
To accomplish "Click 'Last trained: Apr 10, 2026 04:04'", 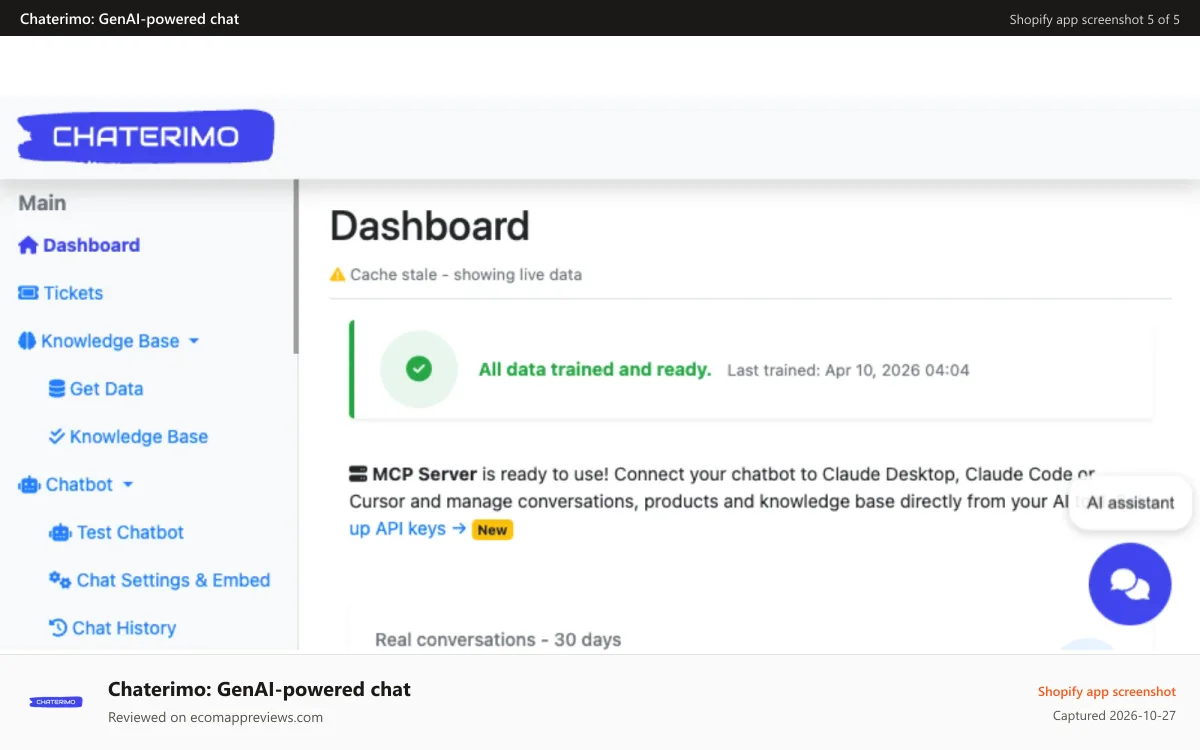I will click(x=848, y=370).
